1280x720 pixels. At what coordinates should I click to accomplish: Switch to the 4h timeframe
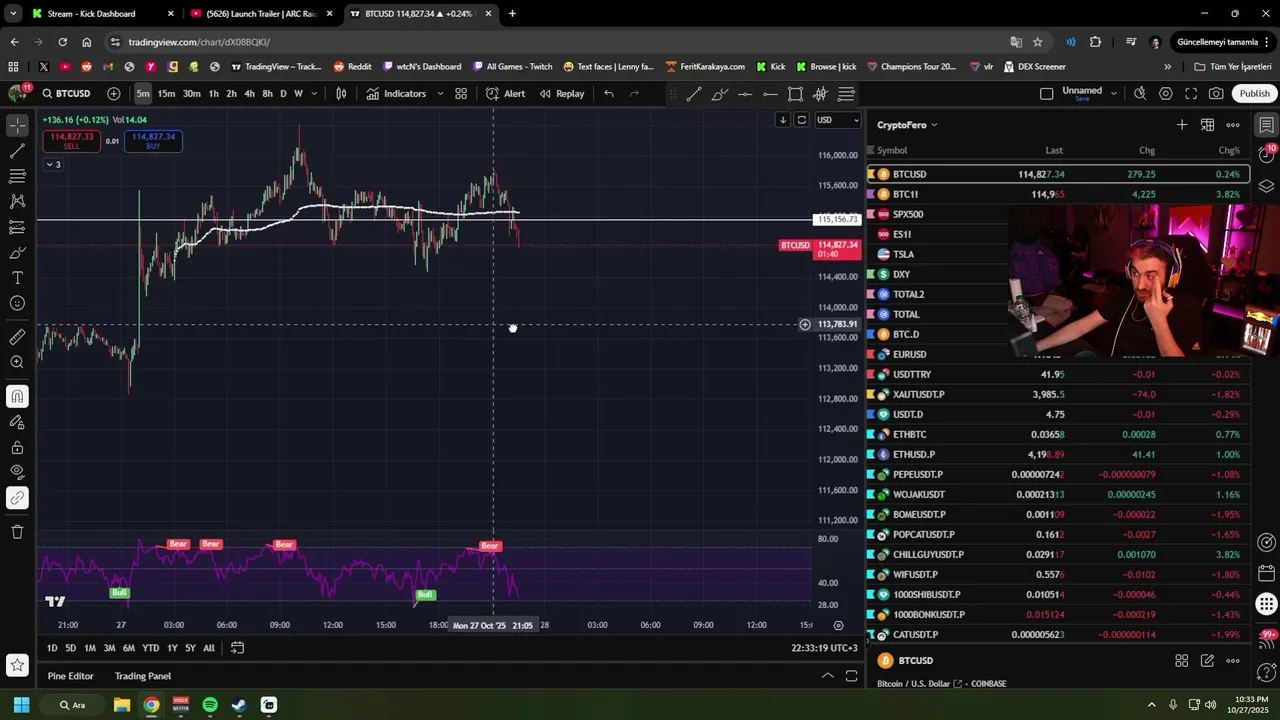pyautogui.click(x=249, y=93)
